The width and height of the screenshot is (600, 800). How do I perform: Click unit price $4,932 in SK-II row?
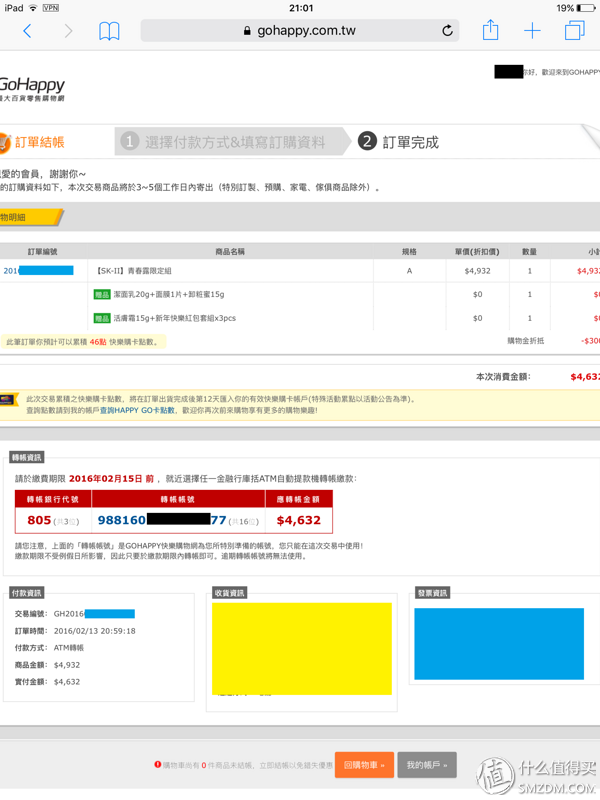tap(478, 271)
